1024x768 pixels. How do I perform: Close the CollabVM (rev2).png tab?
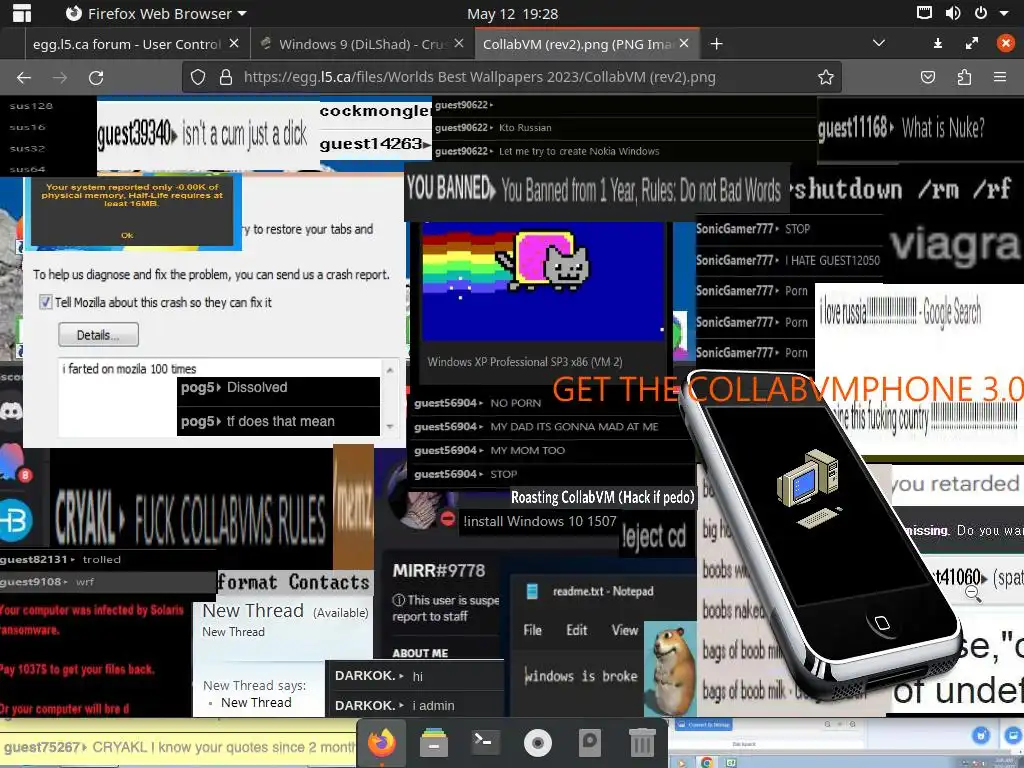[x=684, y=43]
